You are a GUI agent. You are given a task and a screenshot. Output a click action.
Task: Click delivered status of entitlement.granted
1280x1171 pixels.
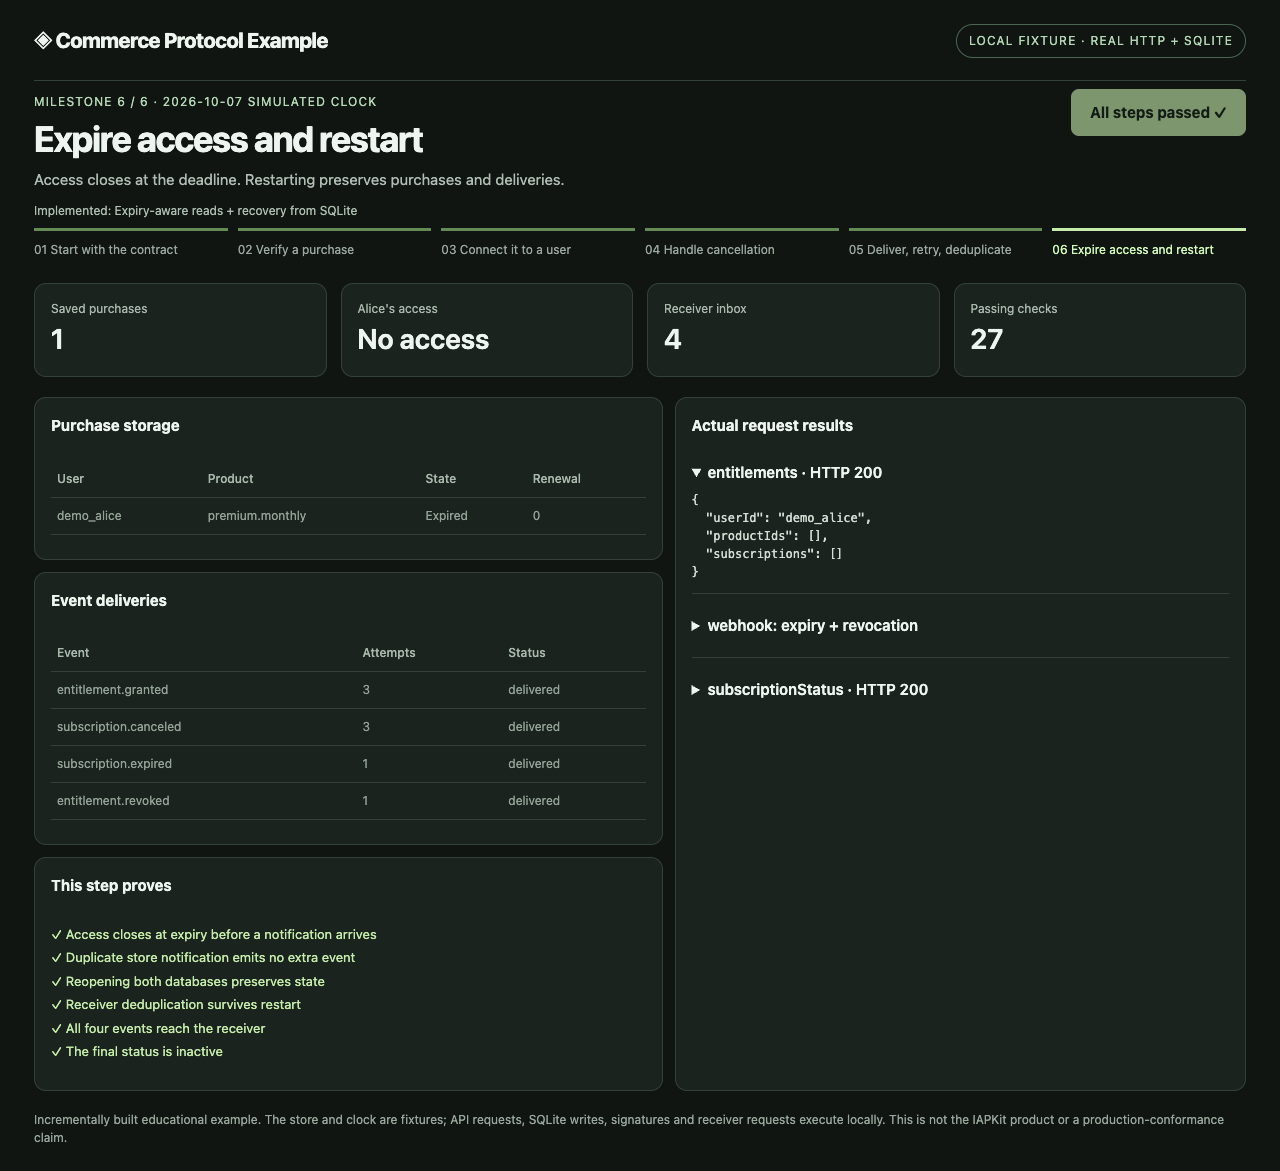pos(534,690)
